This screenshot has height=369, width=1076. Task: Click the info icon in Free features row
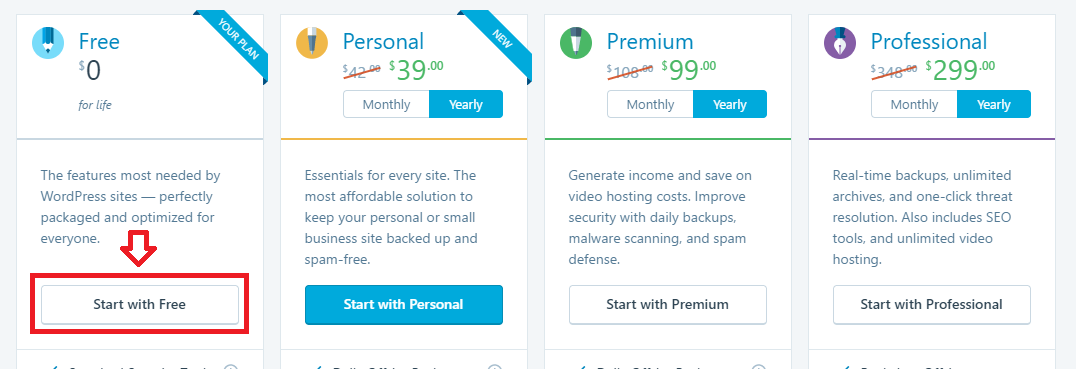(x=231, y=367)
